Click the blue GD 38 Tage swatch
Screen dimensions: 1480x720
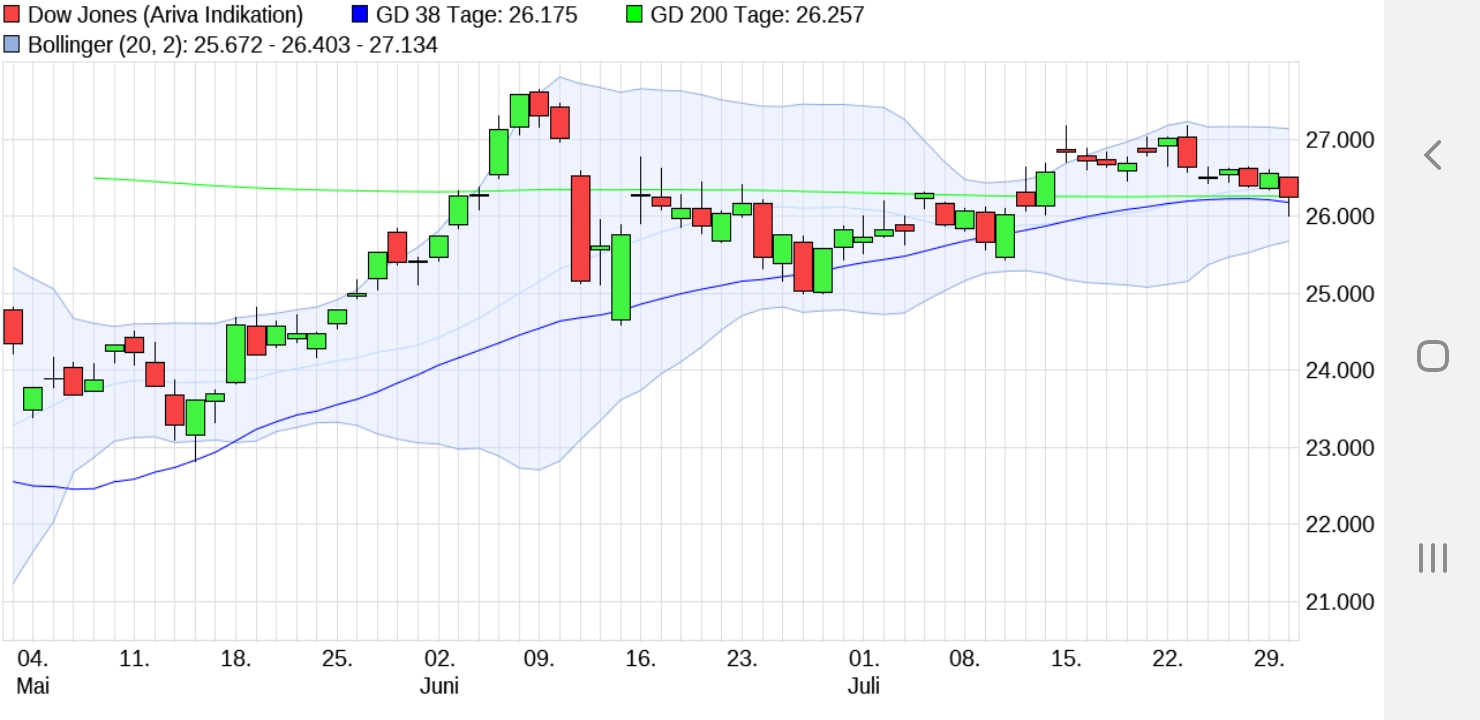coord(361,15)
